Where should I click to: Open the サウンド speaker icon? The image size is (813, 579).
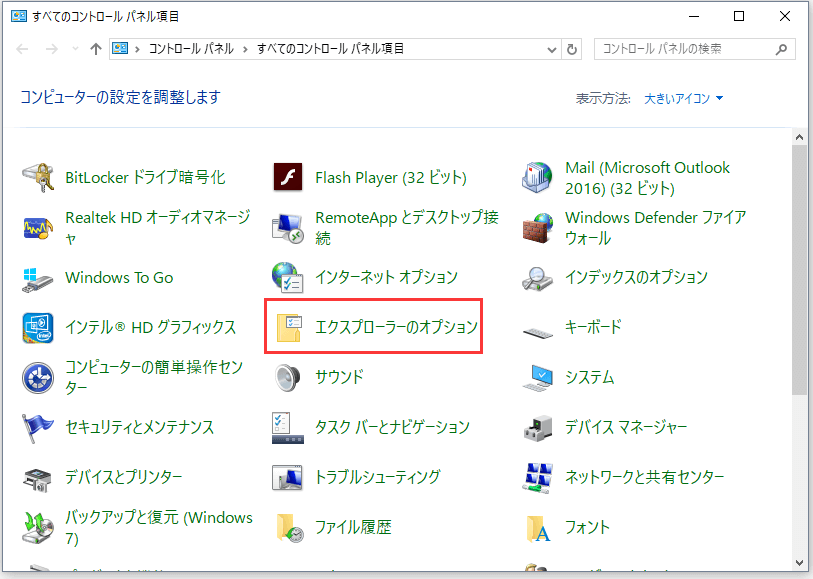click(x=288, y=377)
